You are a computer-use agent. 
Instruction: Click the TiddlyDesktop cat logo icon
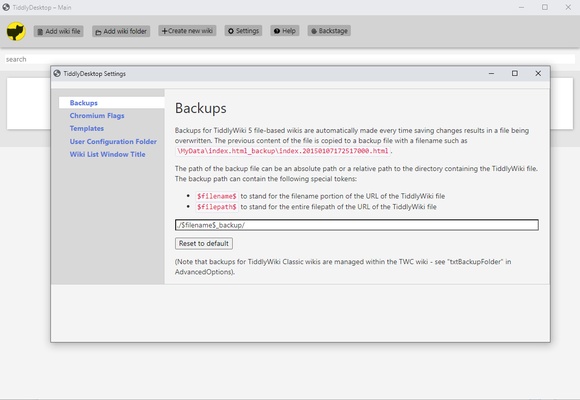click(16, 31)
